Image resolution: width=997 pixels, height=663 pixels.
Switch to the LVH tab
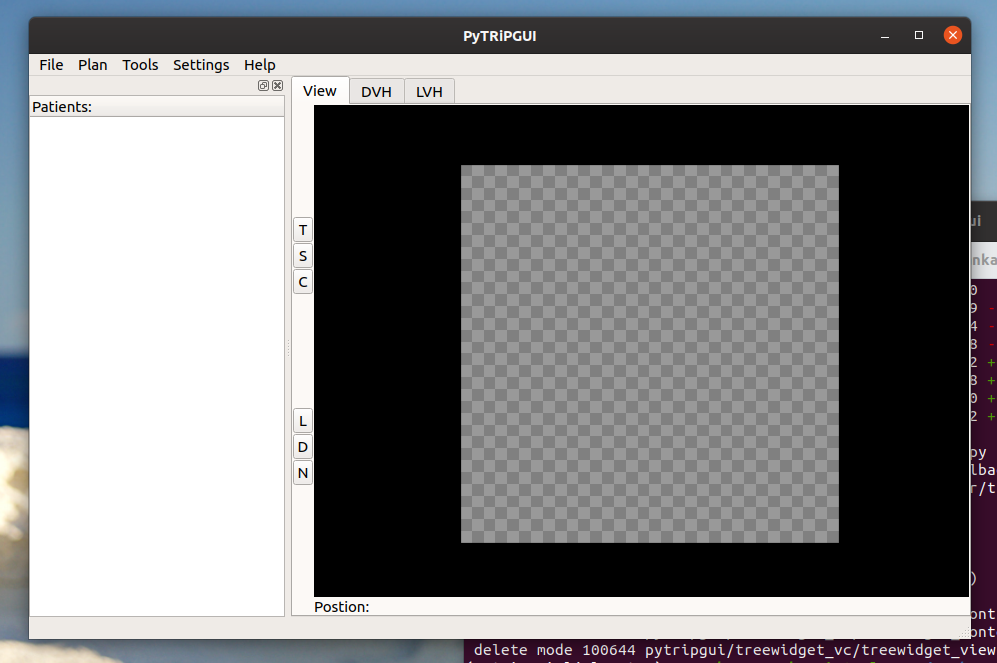(x=429, y=91)
